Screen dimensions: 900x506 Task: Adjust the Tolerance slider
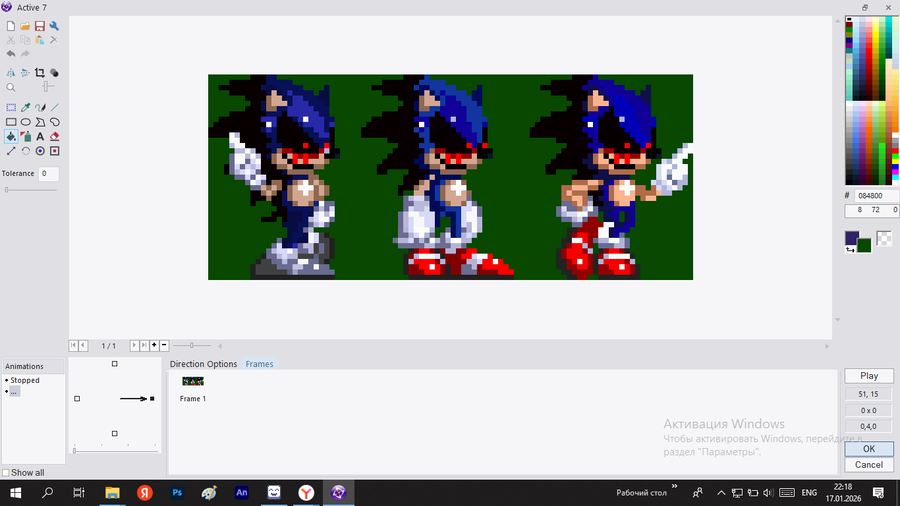point(31,190)
